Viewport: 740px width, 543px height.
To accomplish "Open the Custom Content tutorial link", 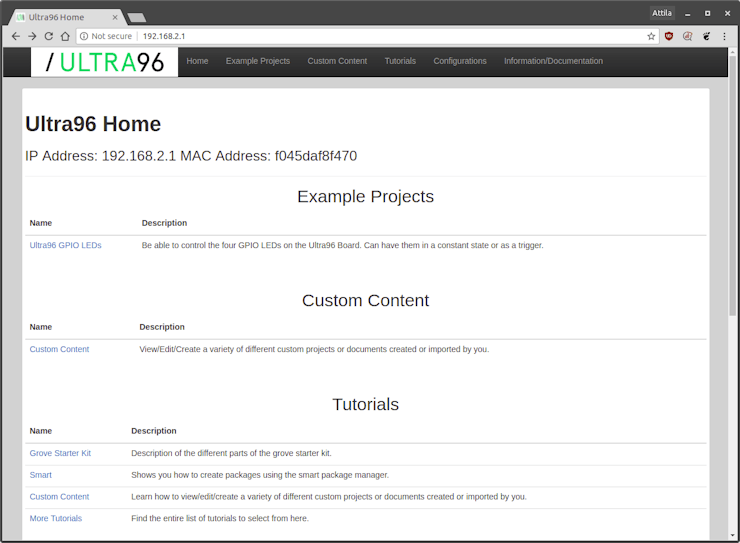I will tap(59, 496).
